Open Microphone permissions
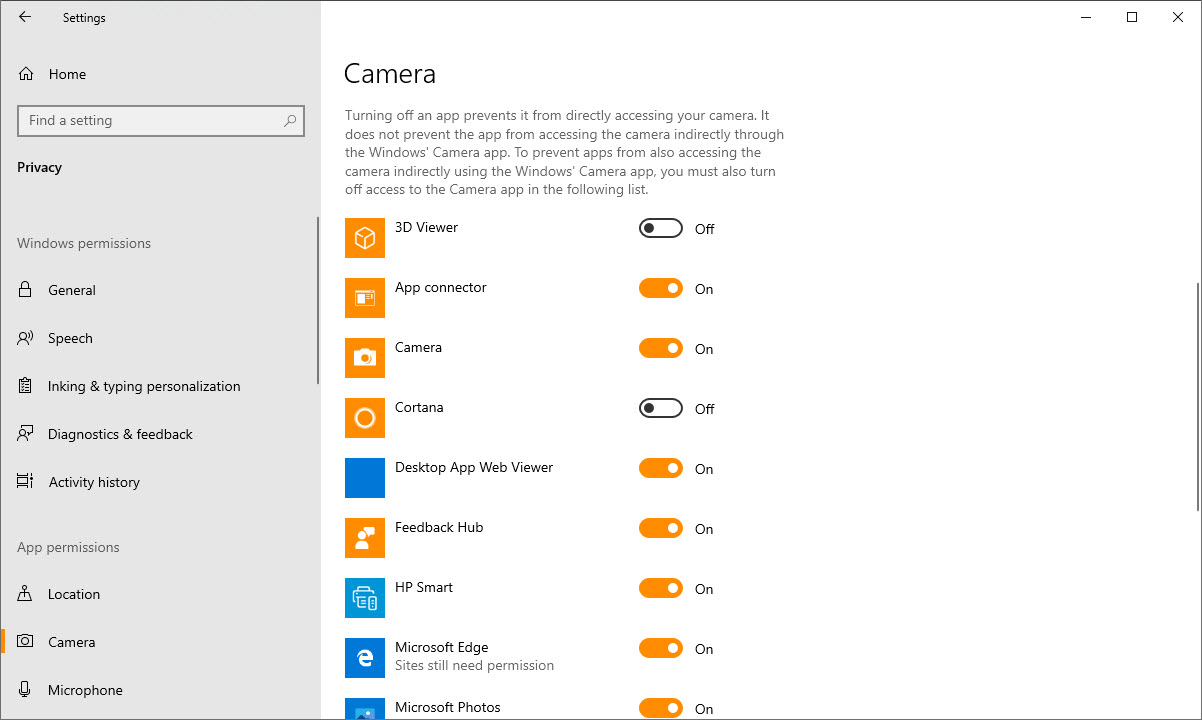The image size is (1202, 720). coord(160,690)
